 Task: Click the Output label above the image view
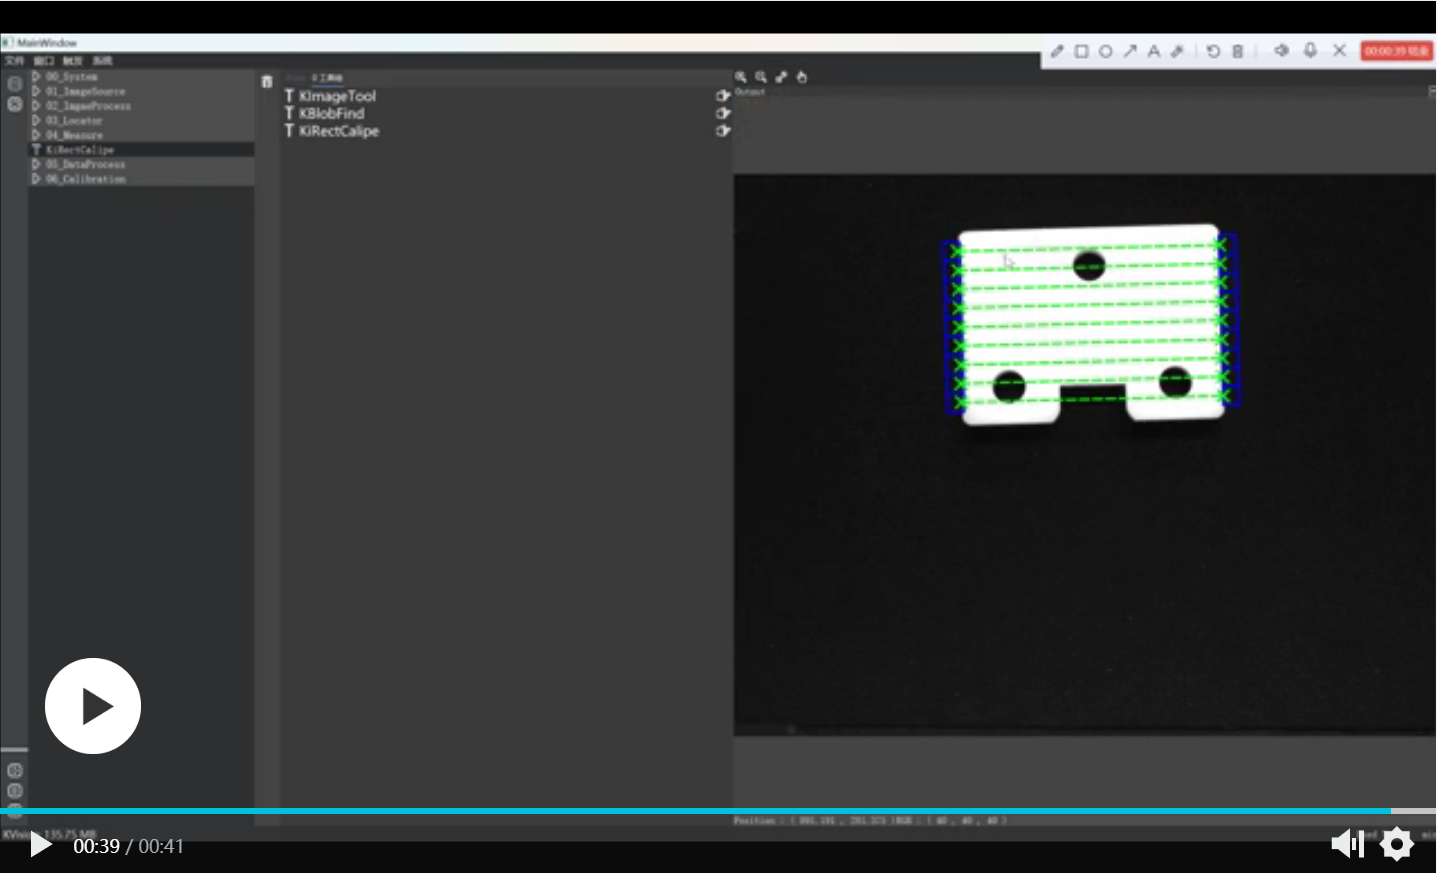point(750,92)
